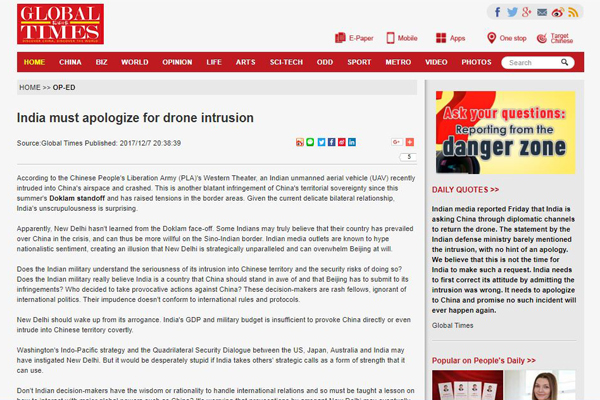Click the G+ button beside the article
Viewport: 600px width, 400px height.
pyautogui.click(x=396, y=142)
